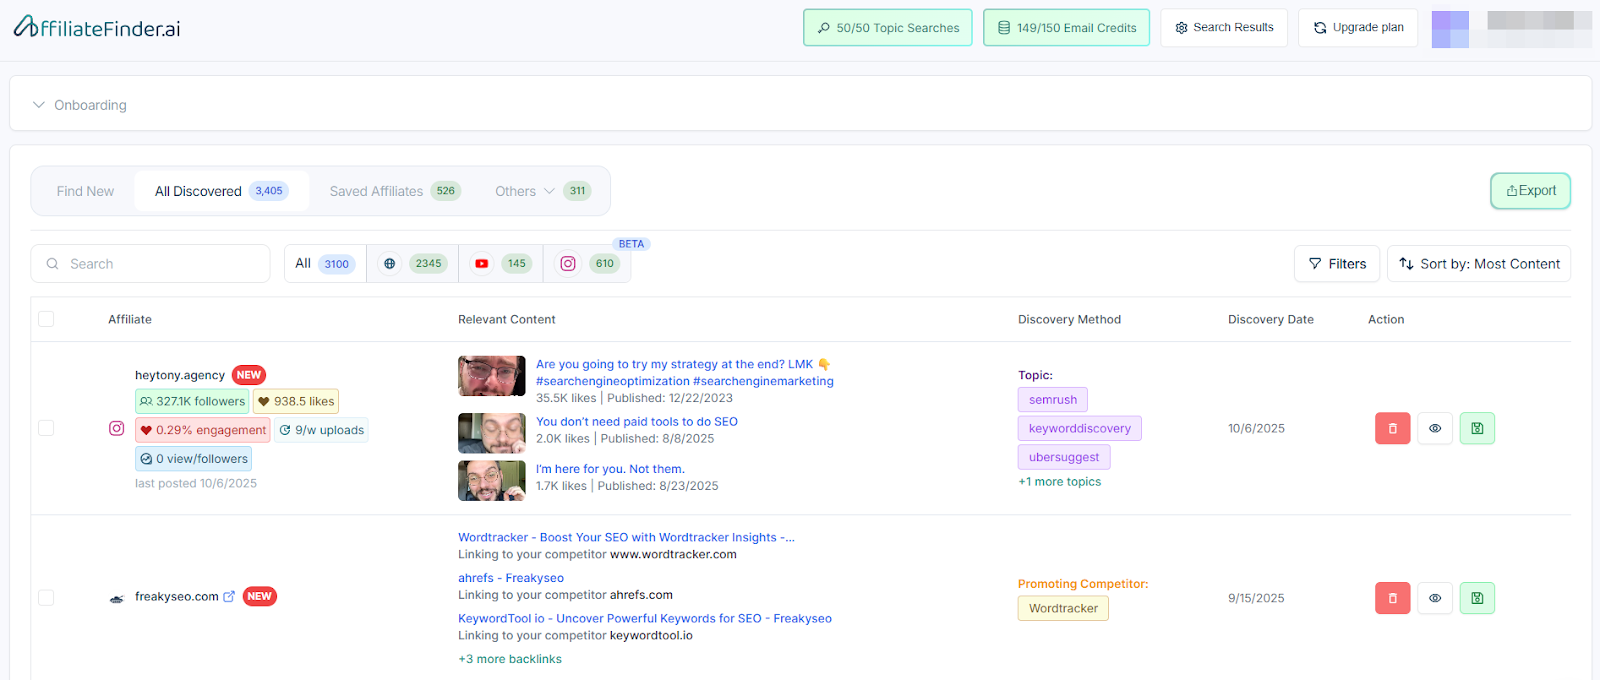1600x680 pixels.
Task: Save heytony.agency affiliate with green icon
Action: point(1477,428)
